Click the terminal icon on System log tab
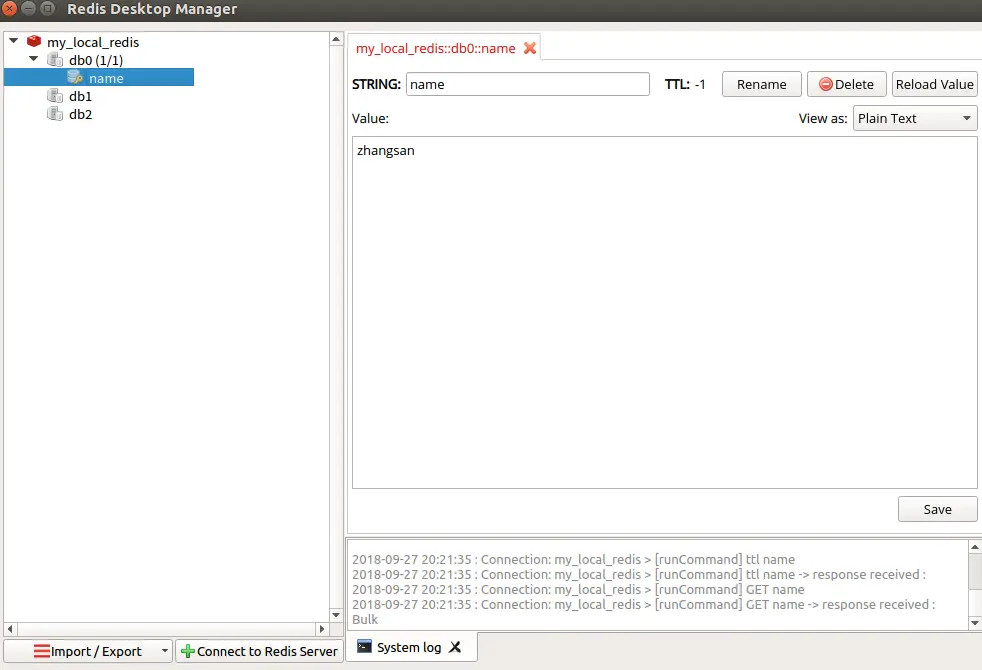The width and height of the screenshot is (982, 670). coord(364,646)
